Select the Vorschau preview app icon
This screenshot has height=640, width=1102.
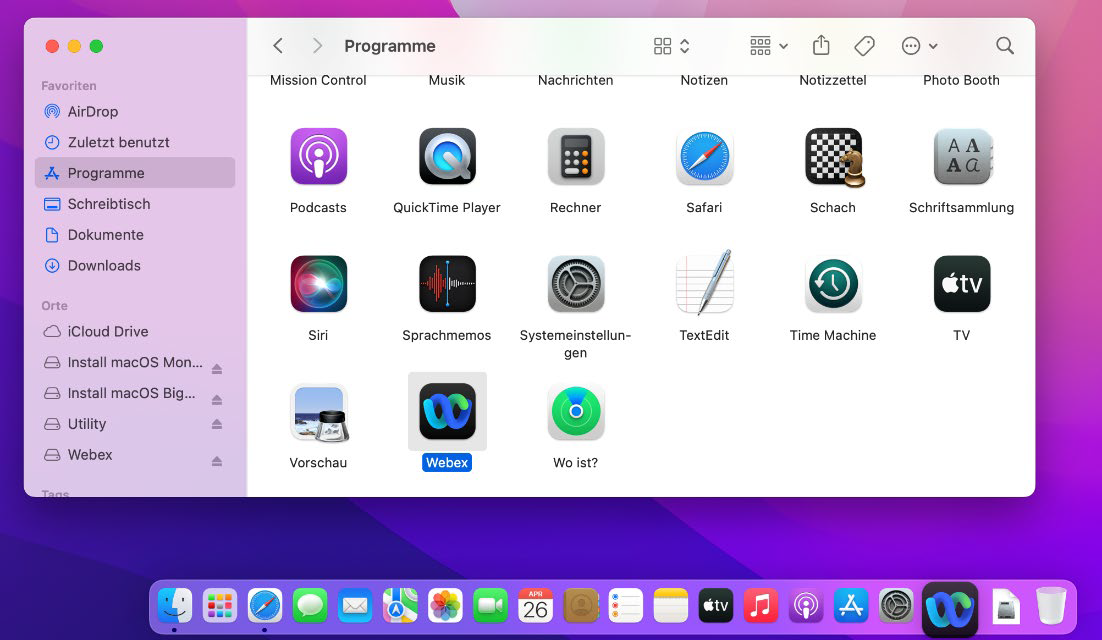click(320, 412)
